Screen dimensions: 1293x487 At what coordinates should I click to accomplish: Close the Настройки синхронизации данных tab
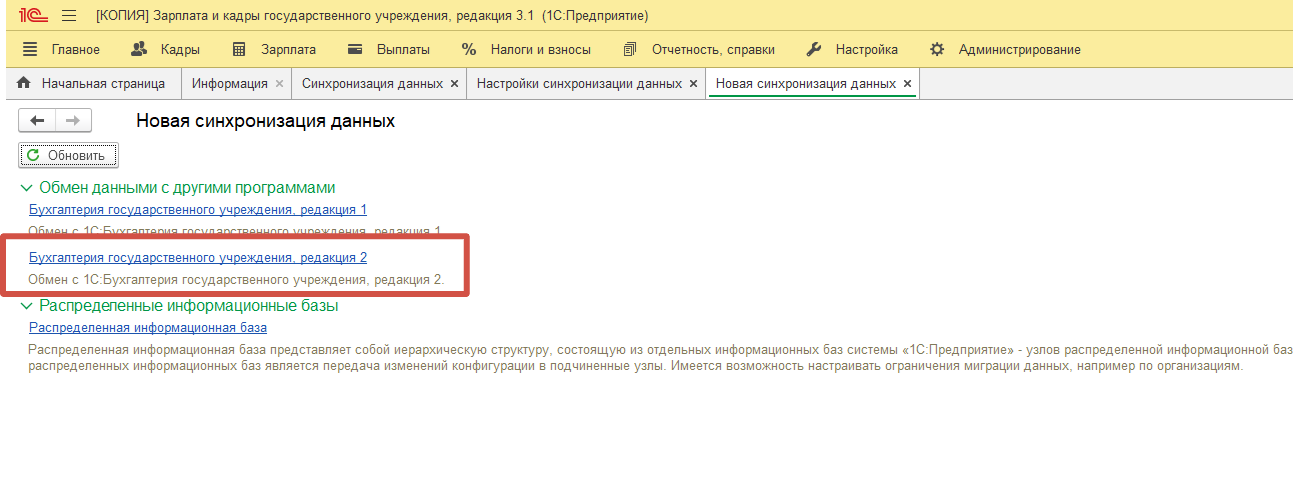(x=693, y=84)
